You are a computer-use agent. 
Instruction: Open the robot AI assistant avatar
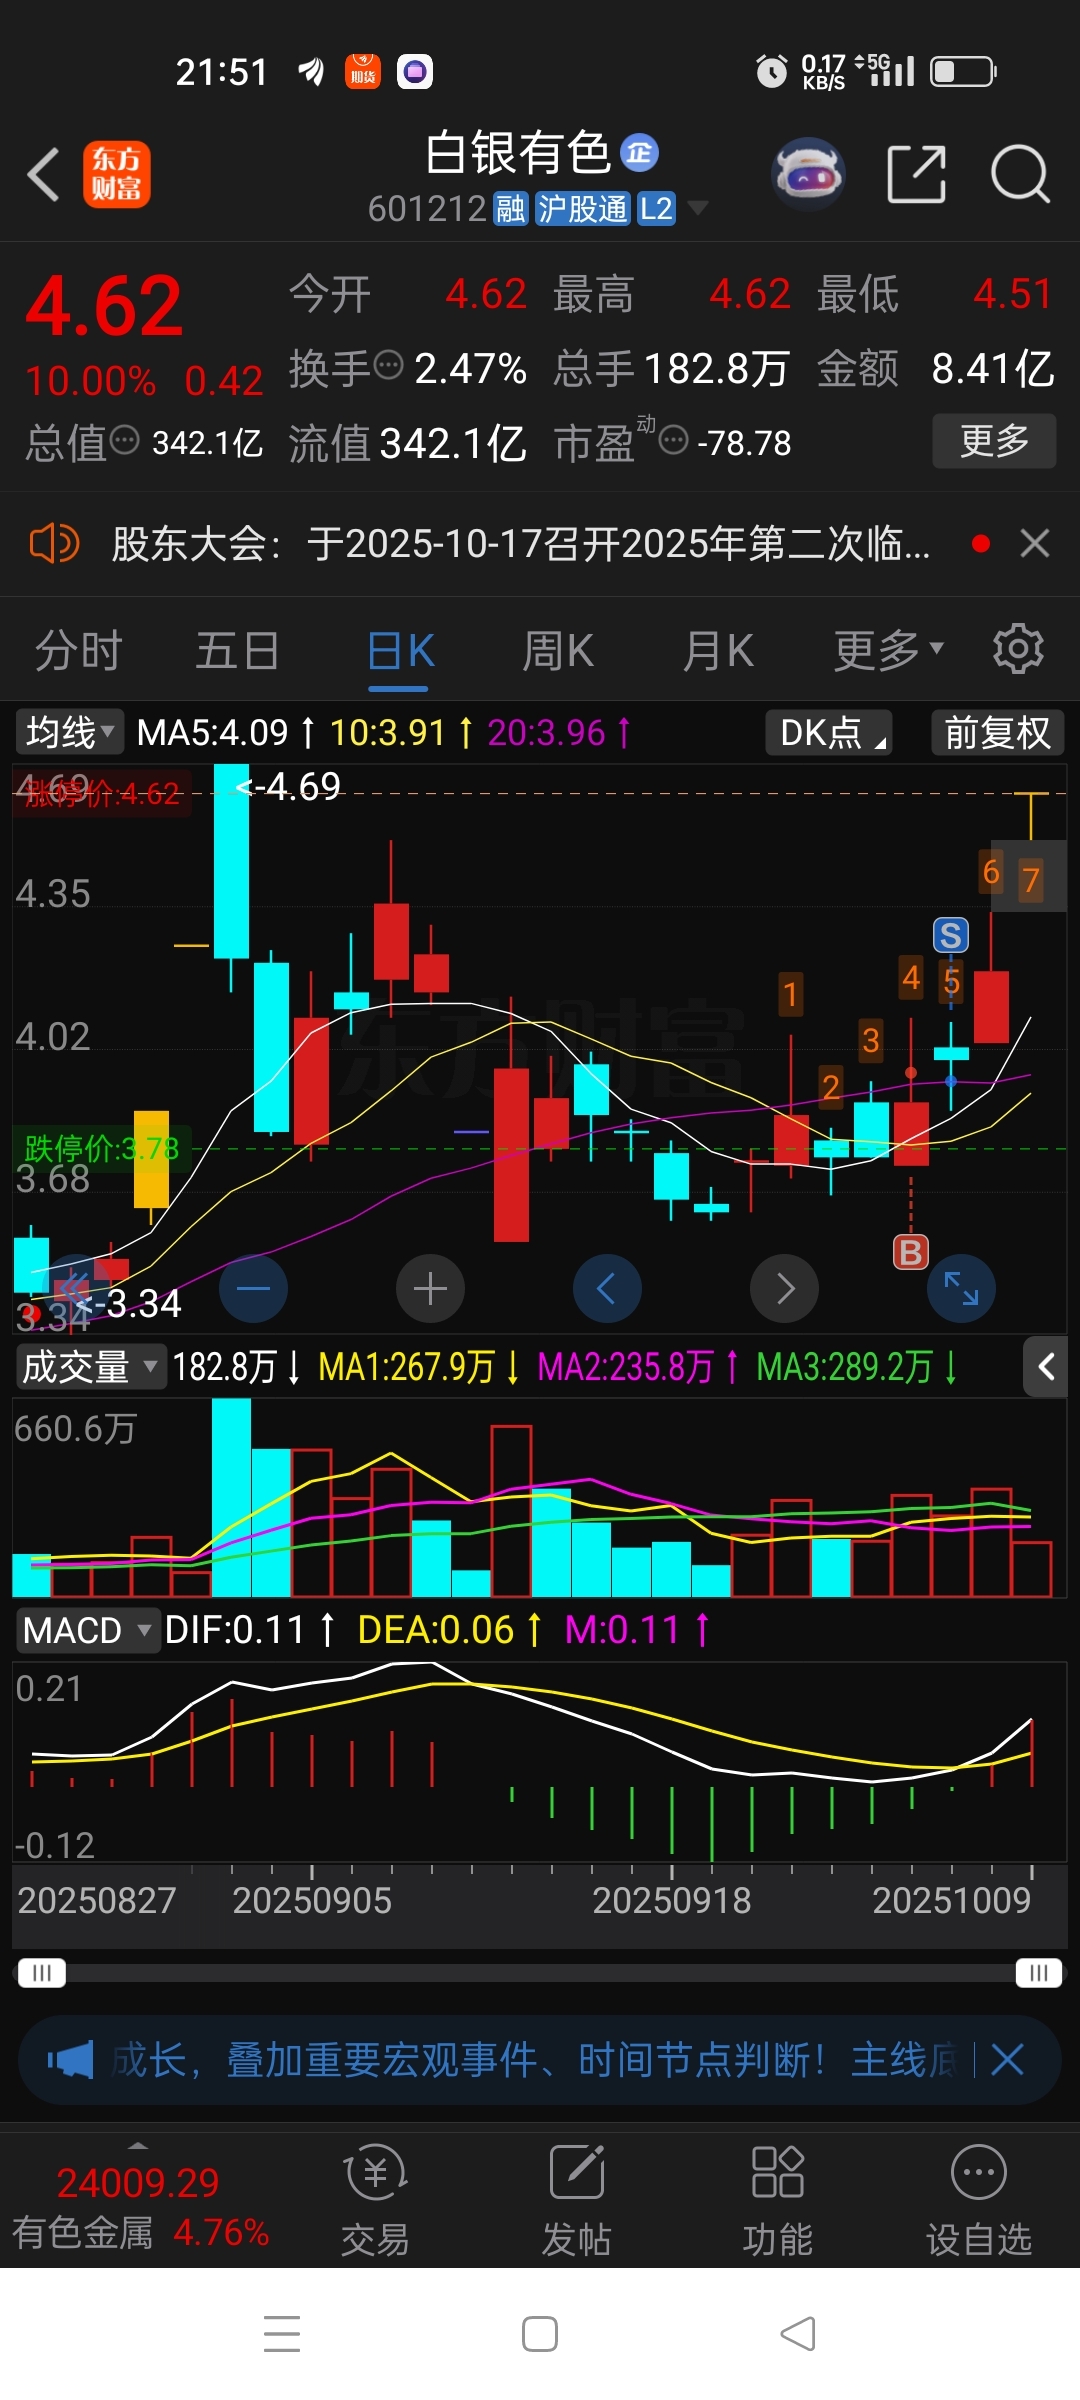pos(809,174)
